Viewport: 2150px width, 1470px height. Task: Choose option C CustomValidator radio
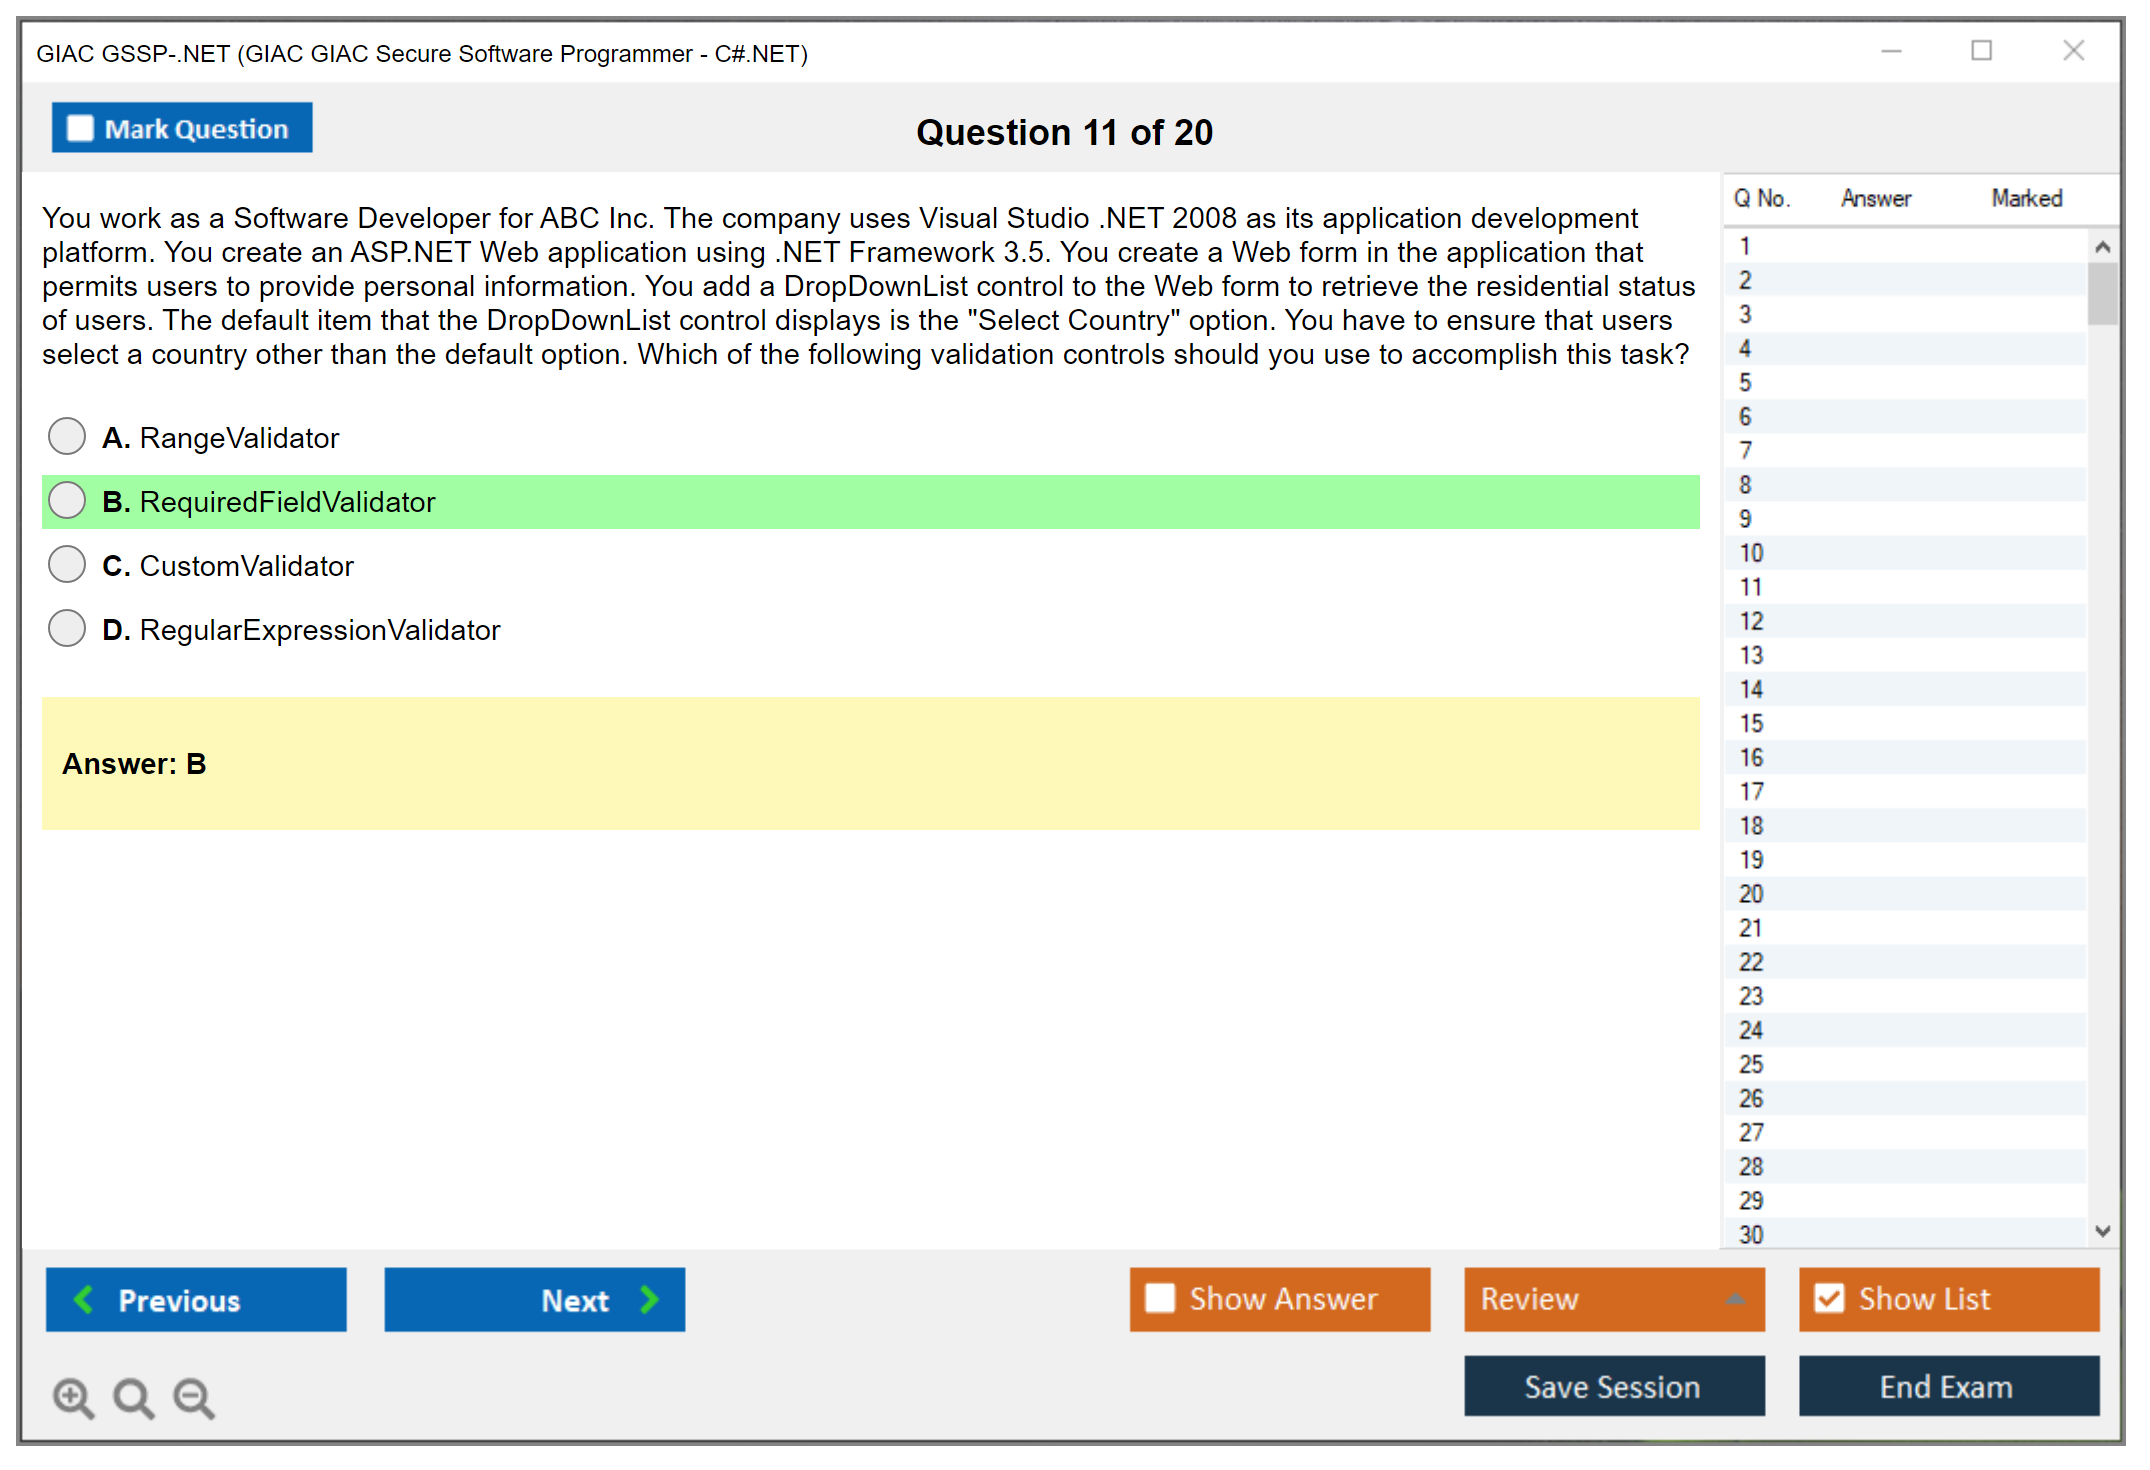(x=67, y=564)
